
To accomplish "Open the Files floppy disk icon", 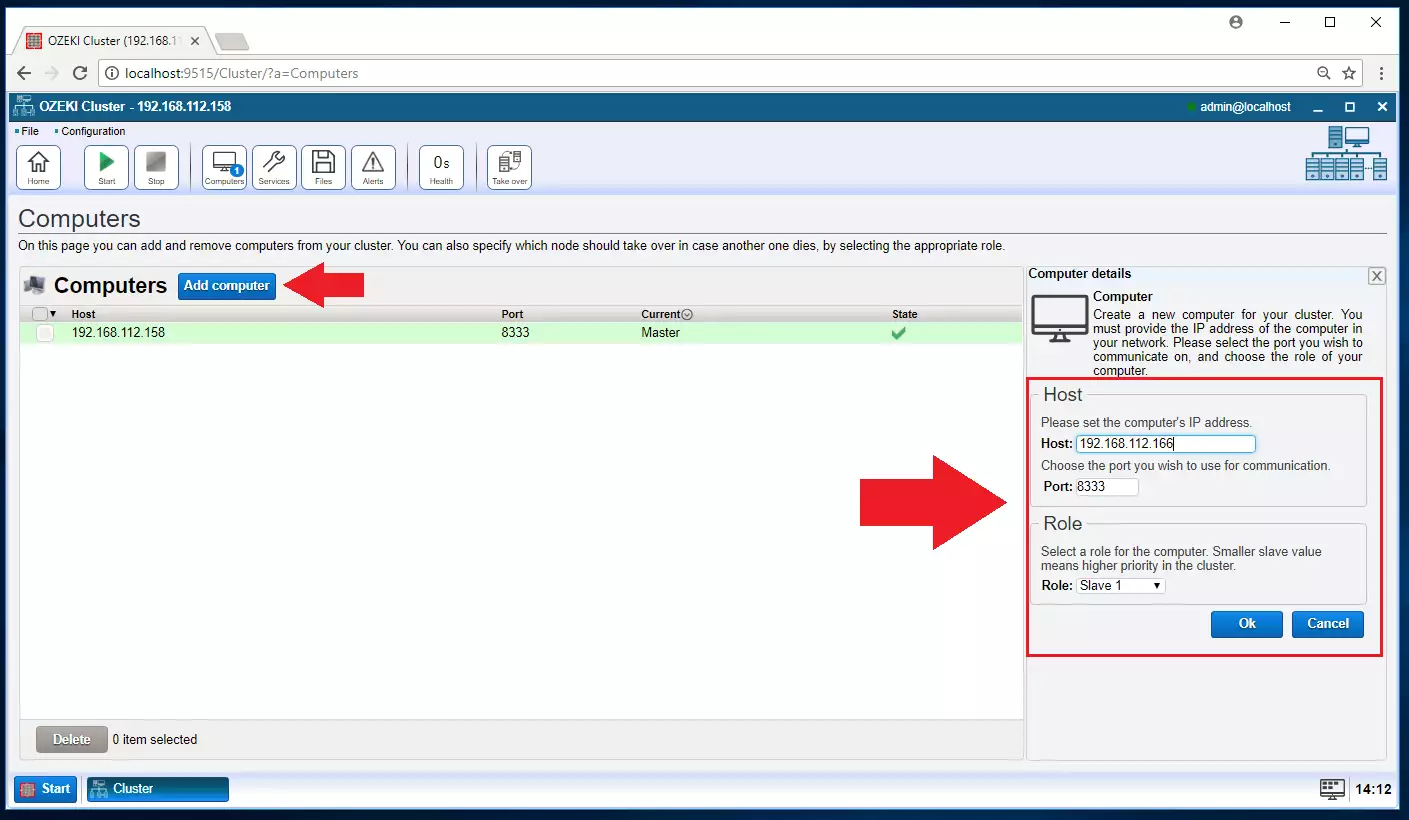I will 323,167.
